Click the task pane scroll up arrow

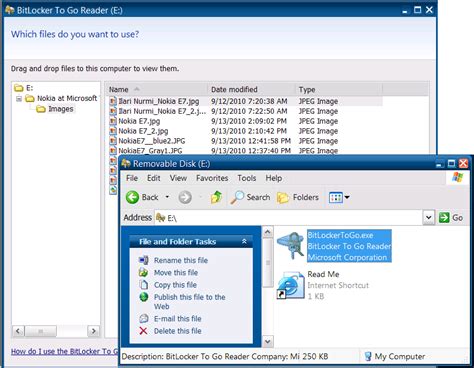coord(268,232)
